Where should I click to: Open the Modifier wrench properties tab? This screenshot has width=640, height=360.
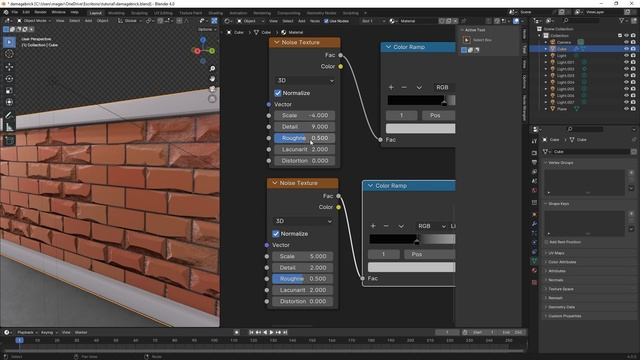[534, 224]
